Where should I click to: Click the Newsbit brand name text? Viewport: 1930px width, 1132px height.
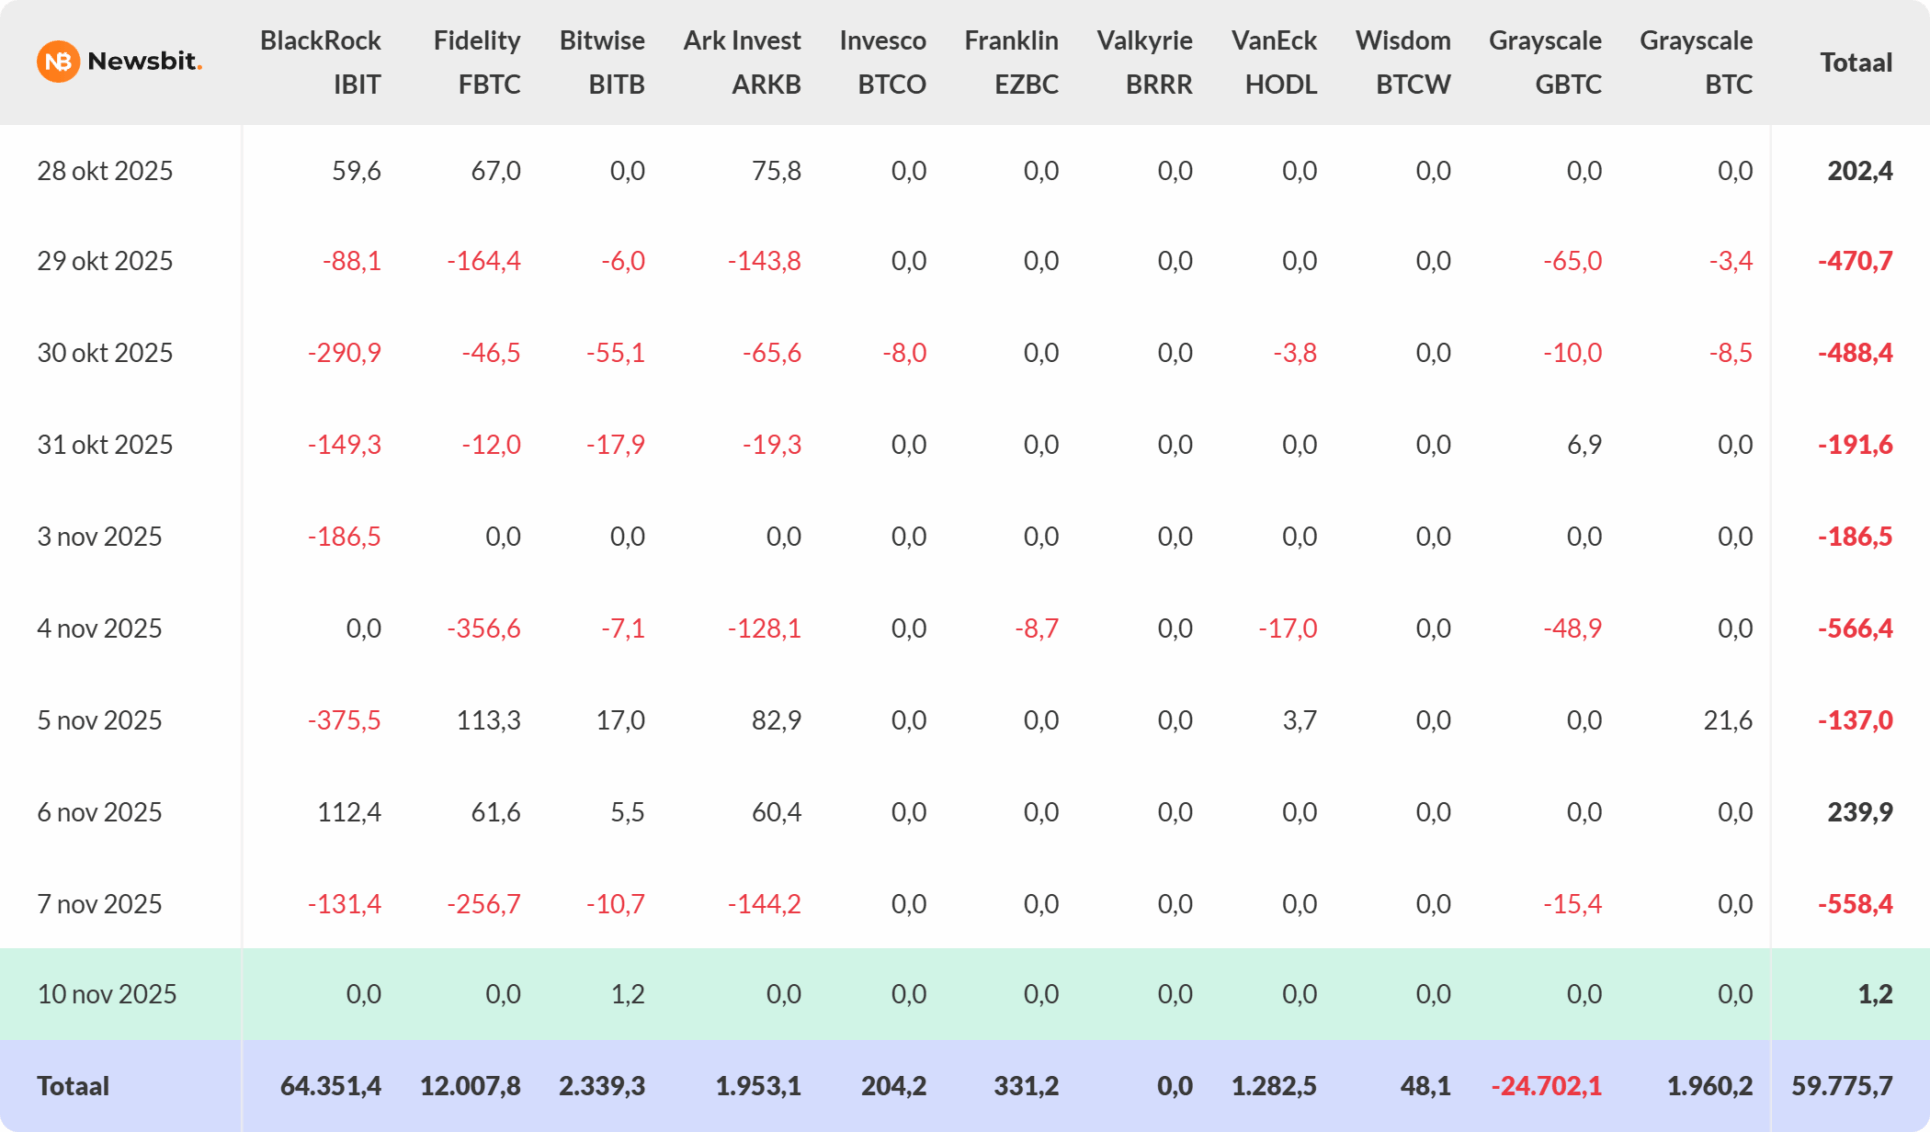(144, 61)
